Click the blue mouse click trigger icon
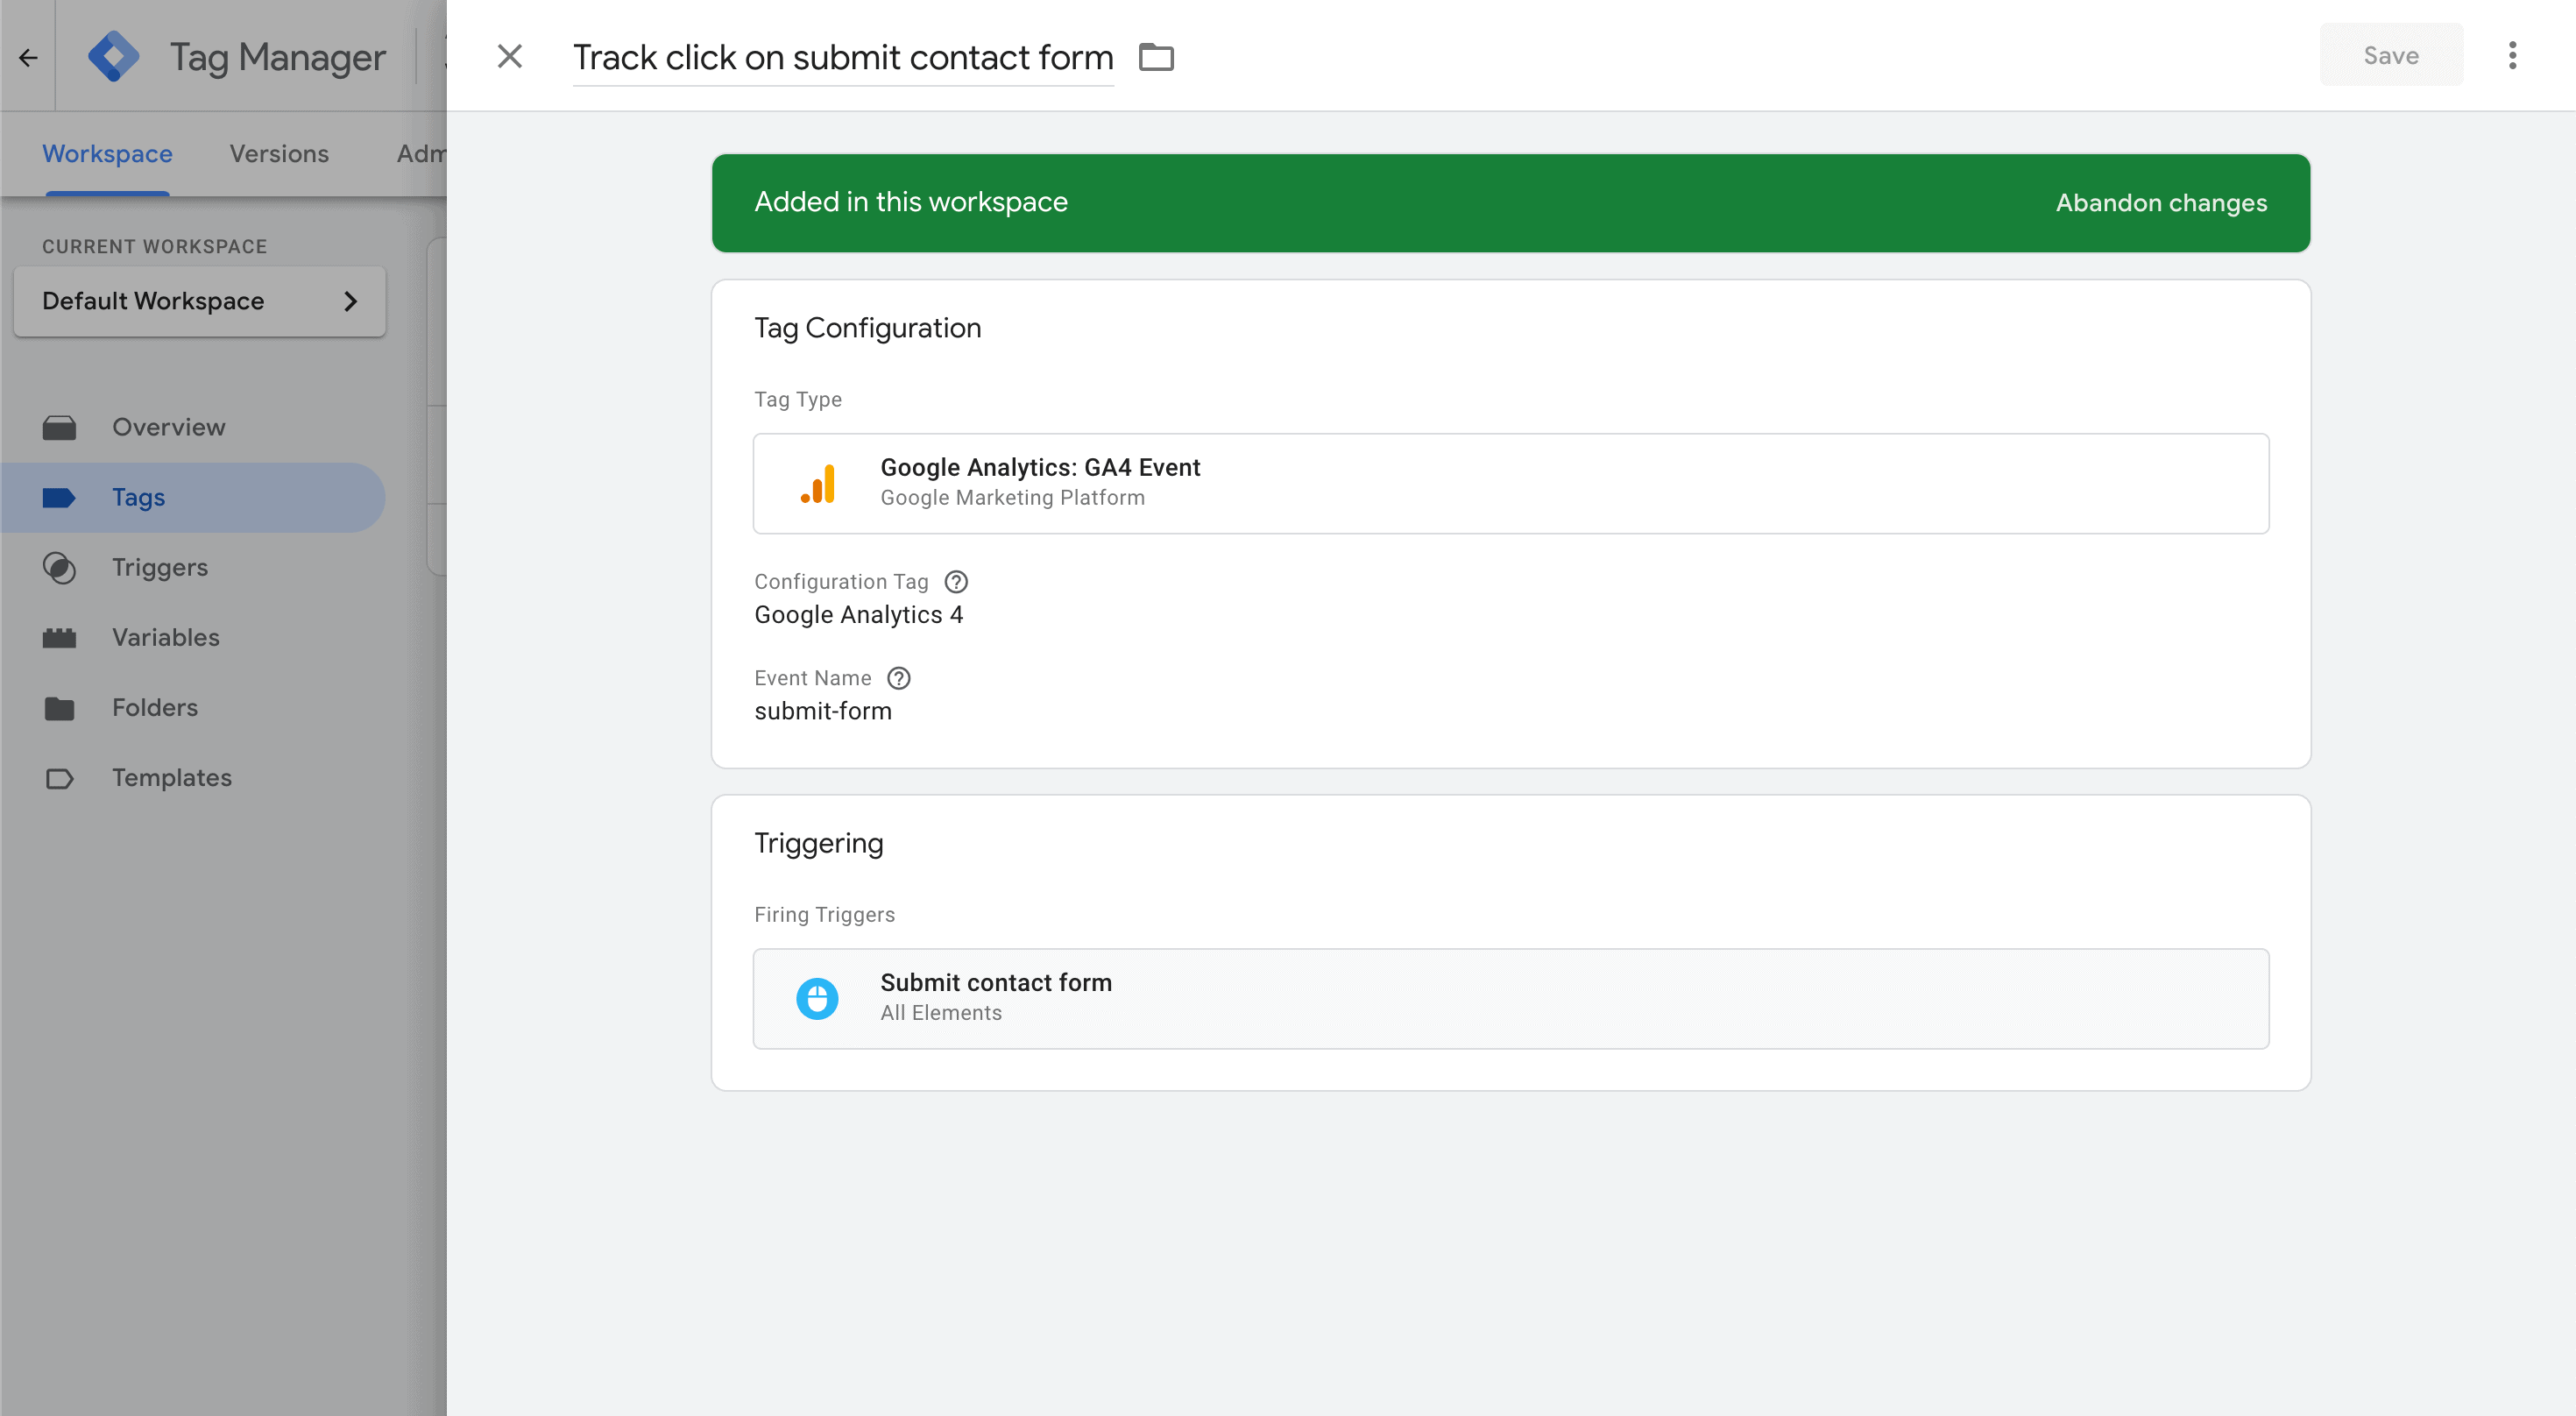Screen dimensions: 2576x1416 817,998
